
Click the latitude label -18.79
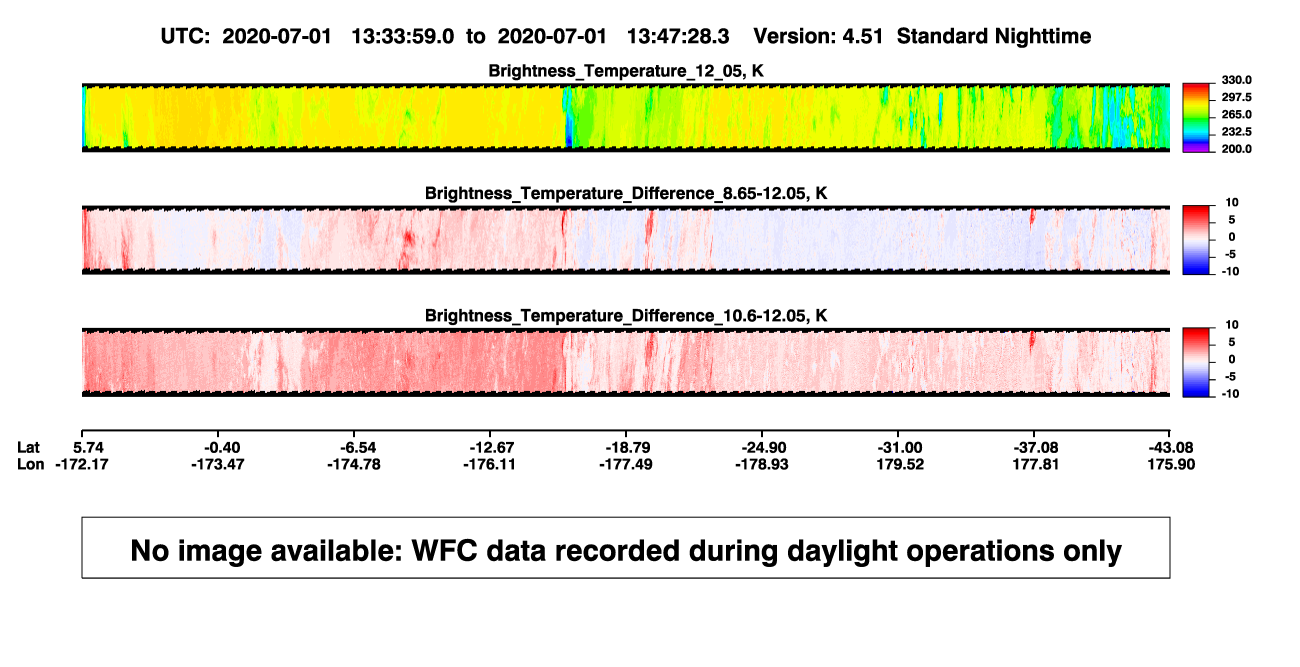(626, 447)
